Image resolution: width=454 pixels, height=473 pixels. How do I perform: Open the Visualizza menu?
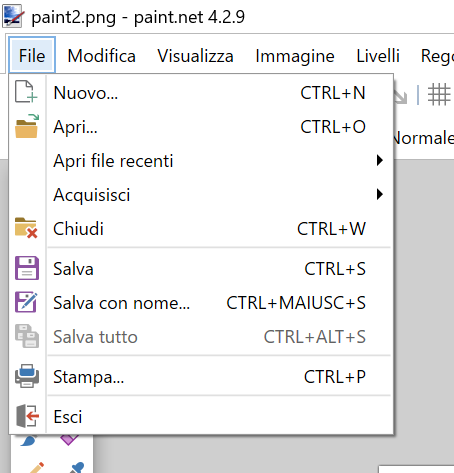pos(195,56)
